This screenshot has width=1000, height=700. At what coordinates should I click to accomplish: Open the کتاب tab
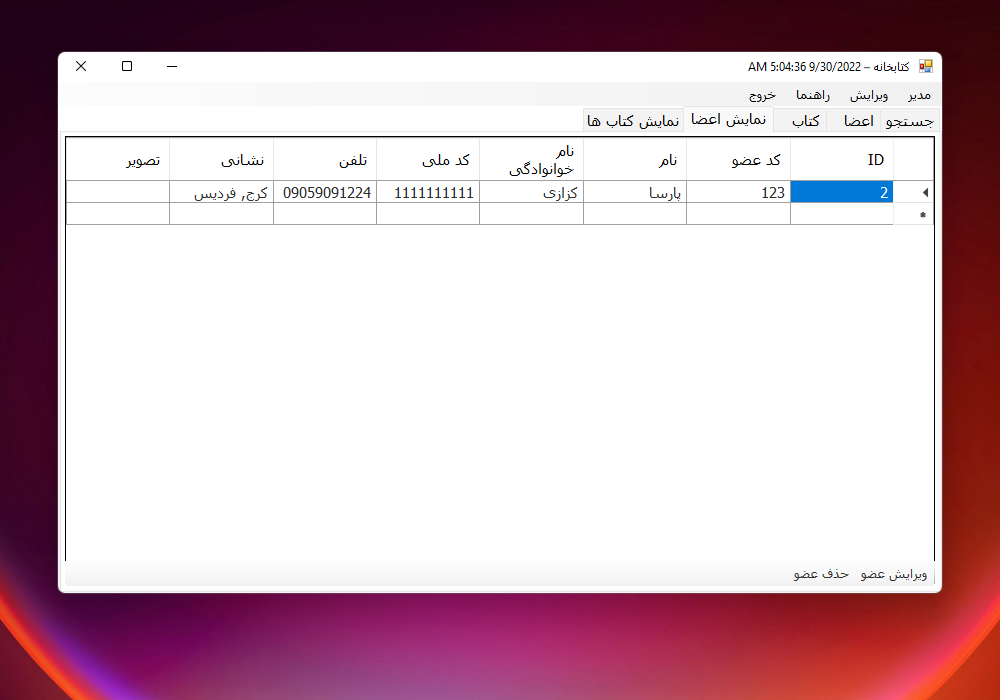pos(803,119)
